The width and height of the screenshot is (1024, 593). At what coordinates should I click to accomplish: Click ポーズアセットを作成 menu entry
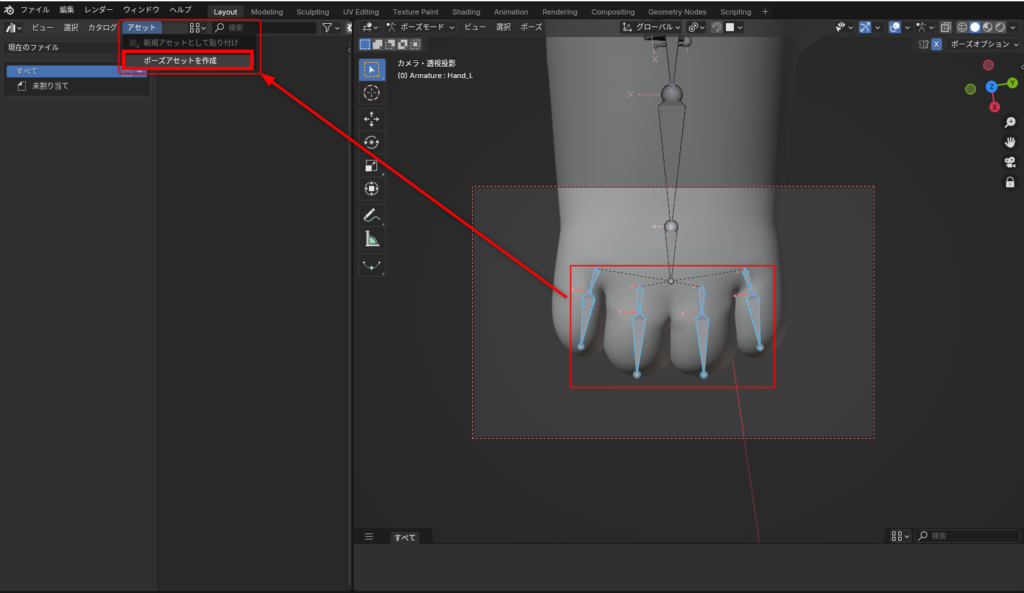click(x=186, y=61)
